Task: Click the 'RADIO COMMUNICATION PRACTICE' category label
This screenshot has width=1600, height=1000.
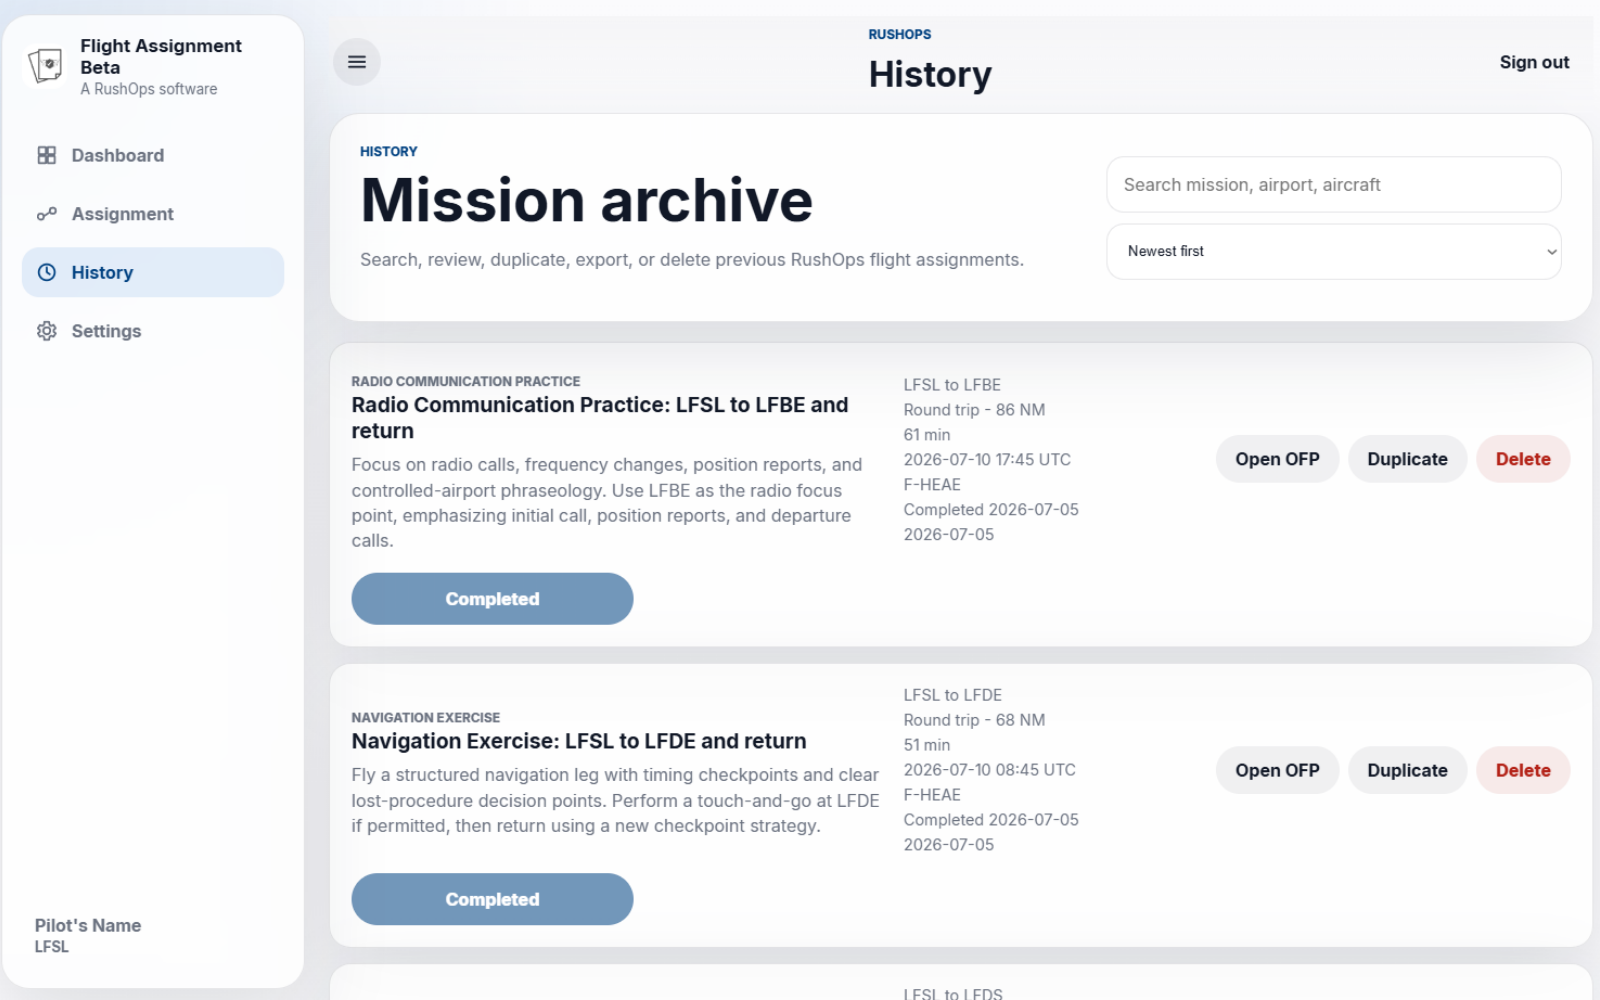Action: (466, 381)
